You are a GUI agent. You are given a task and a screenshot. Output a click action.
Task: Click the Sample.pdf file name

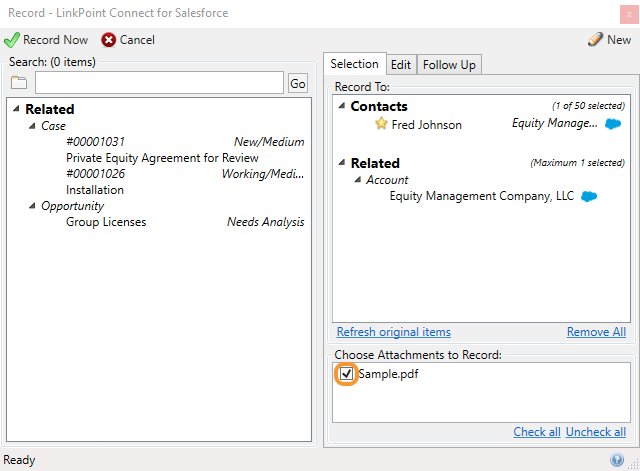click(x=388, y=374)
